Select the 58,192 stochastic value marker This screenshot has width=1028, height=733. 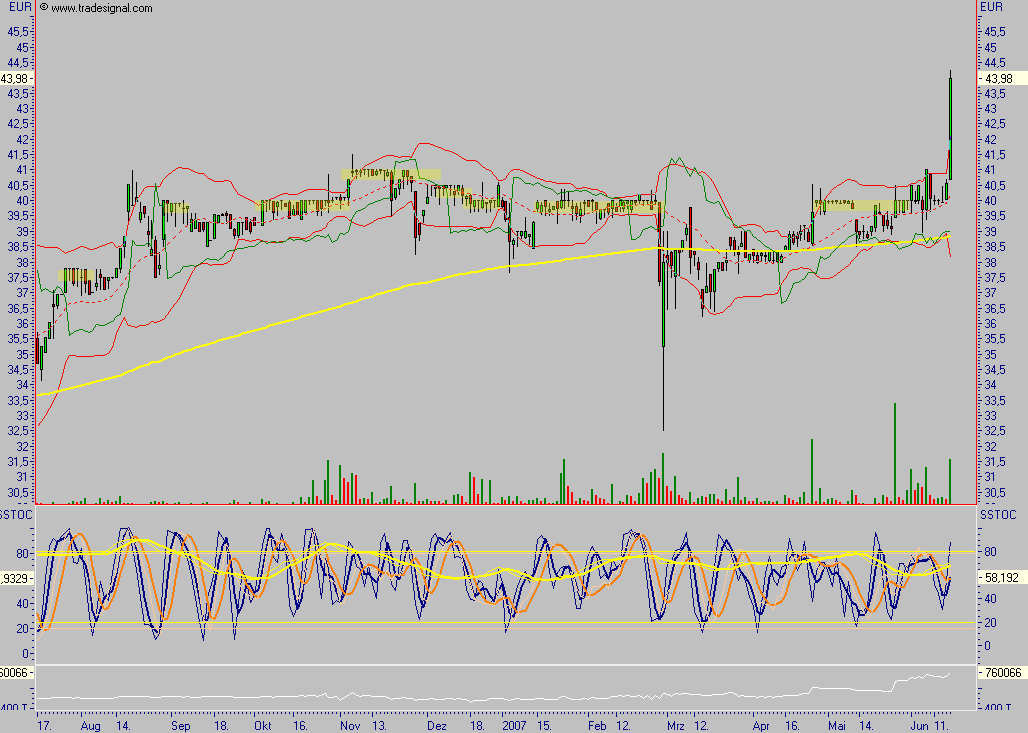pyautogui.click(x=1002, y=578)
